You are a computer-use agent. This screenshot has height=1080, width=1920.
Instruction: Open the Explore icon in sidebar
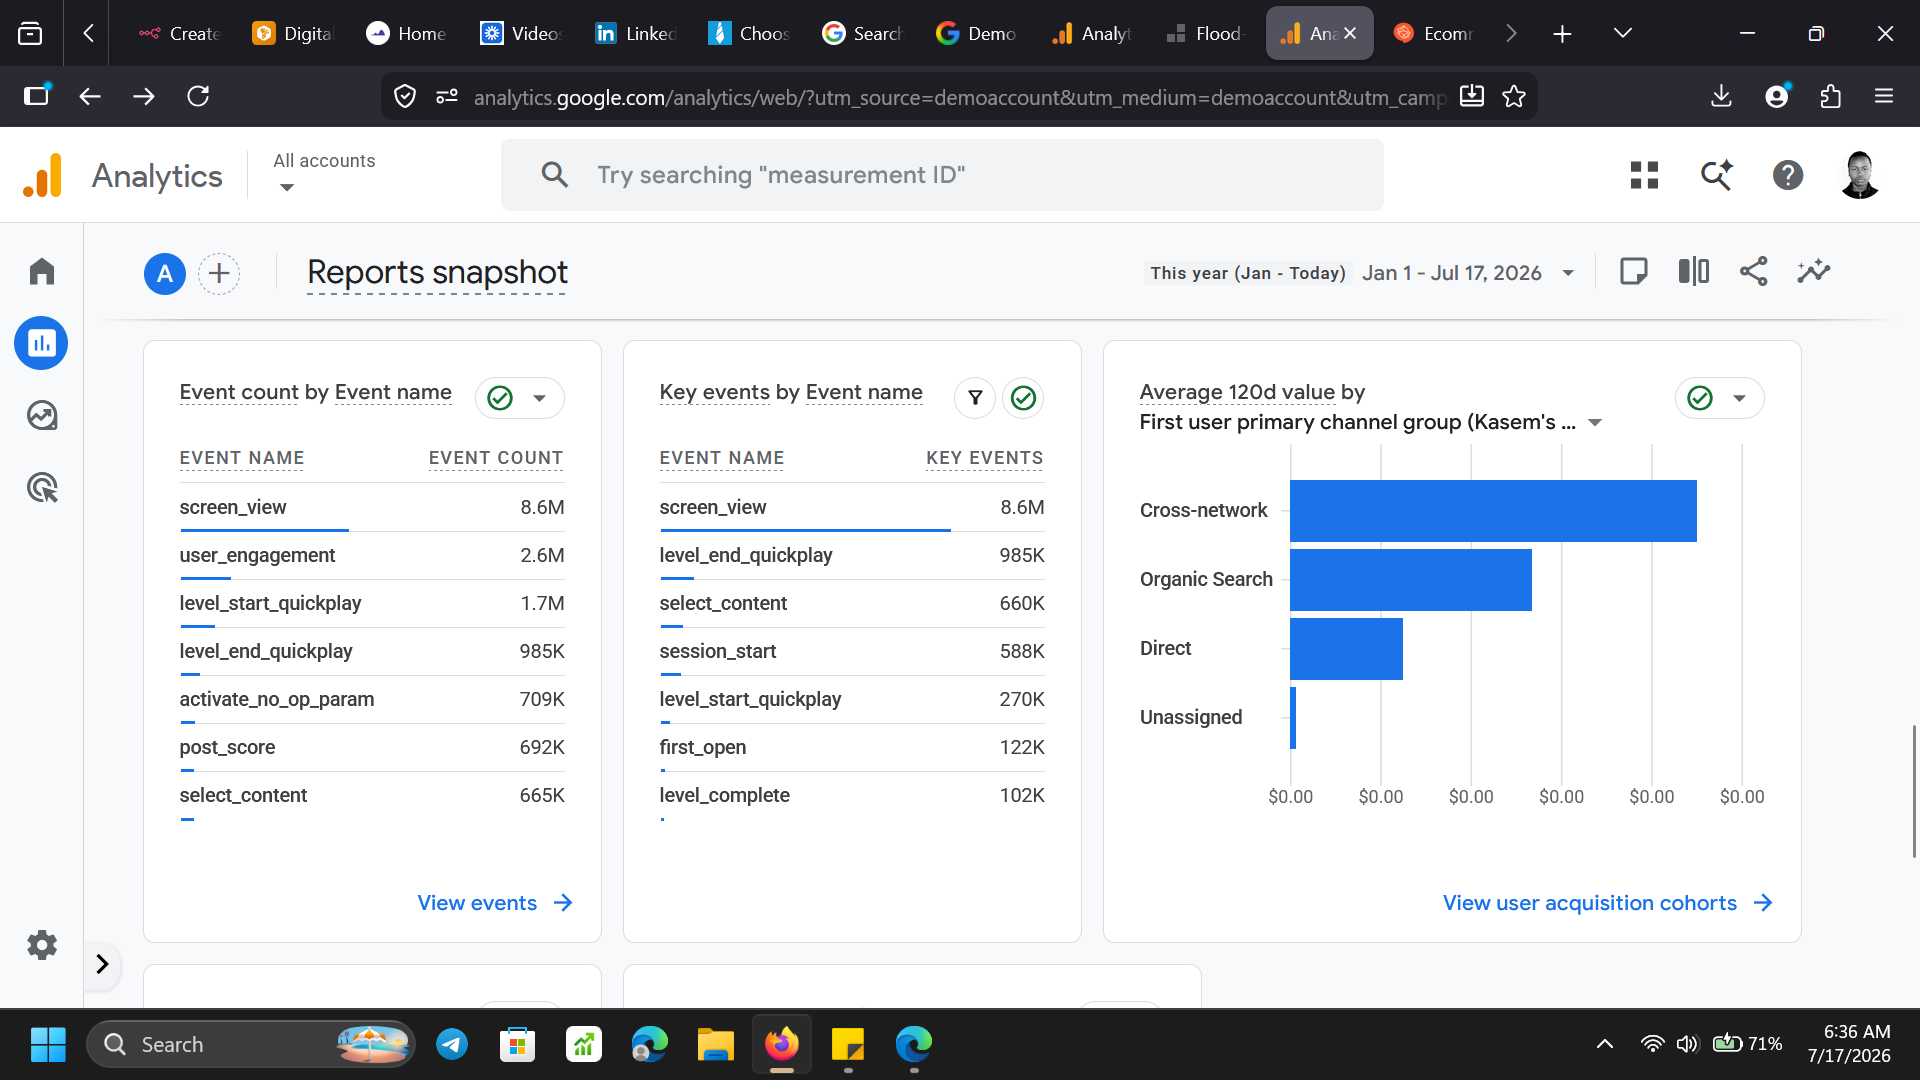click(42, 415)
